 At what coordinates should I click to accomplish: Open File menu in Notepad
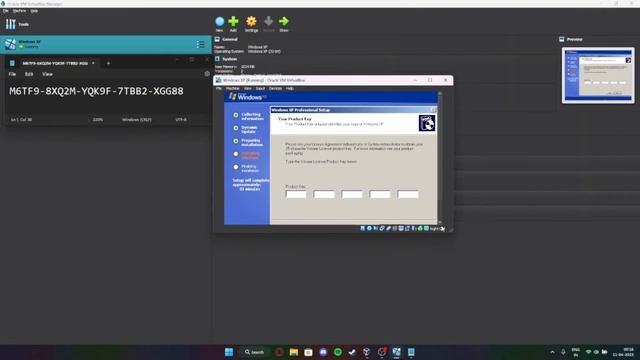pos(12,74)
